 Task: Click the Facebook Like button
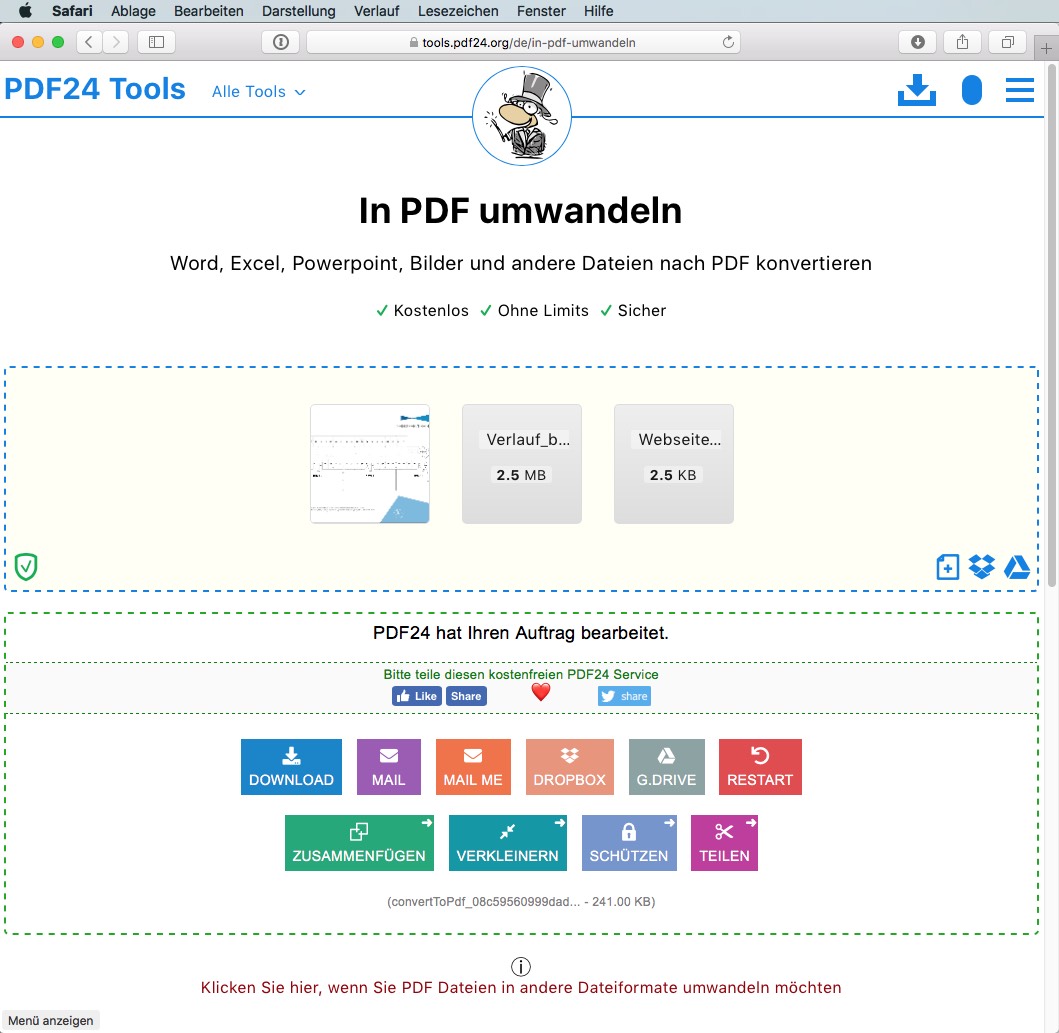417,696
